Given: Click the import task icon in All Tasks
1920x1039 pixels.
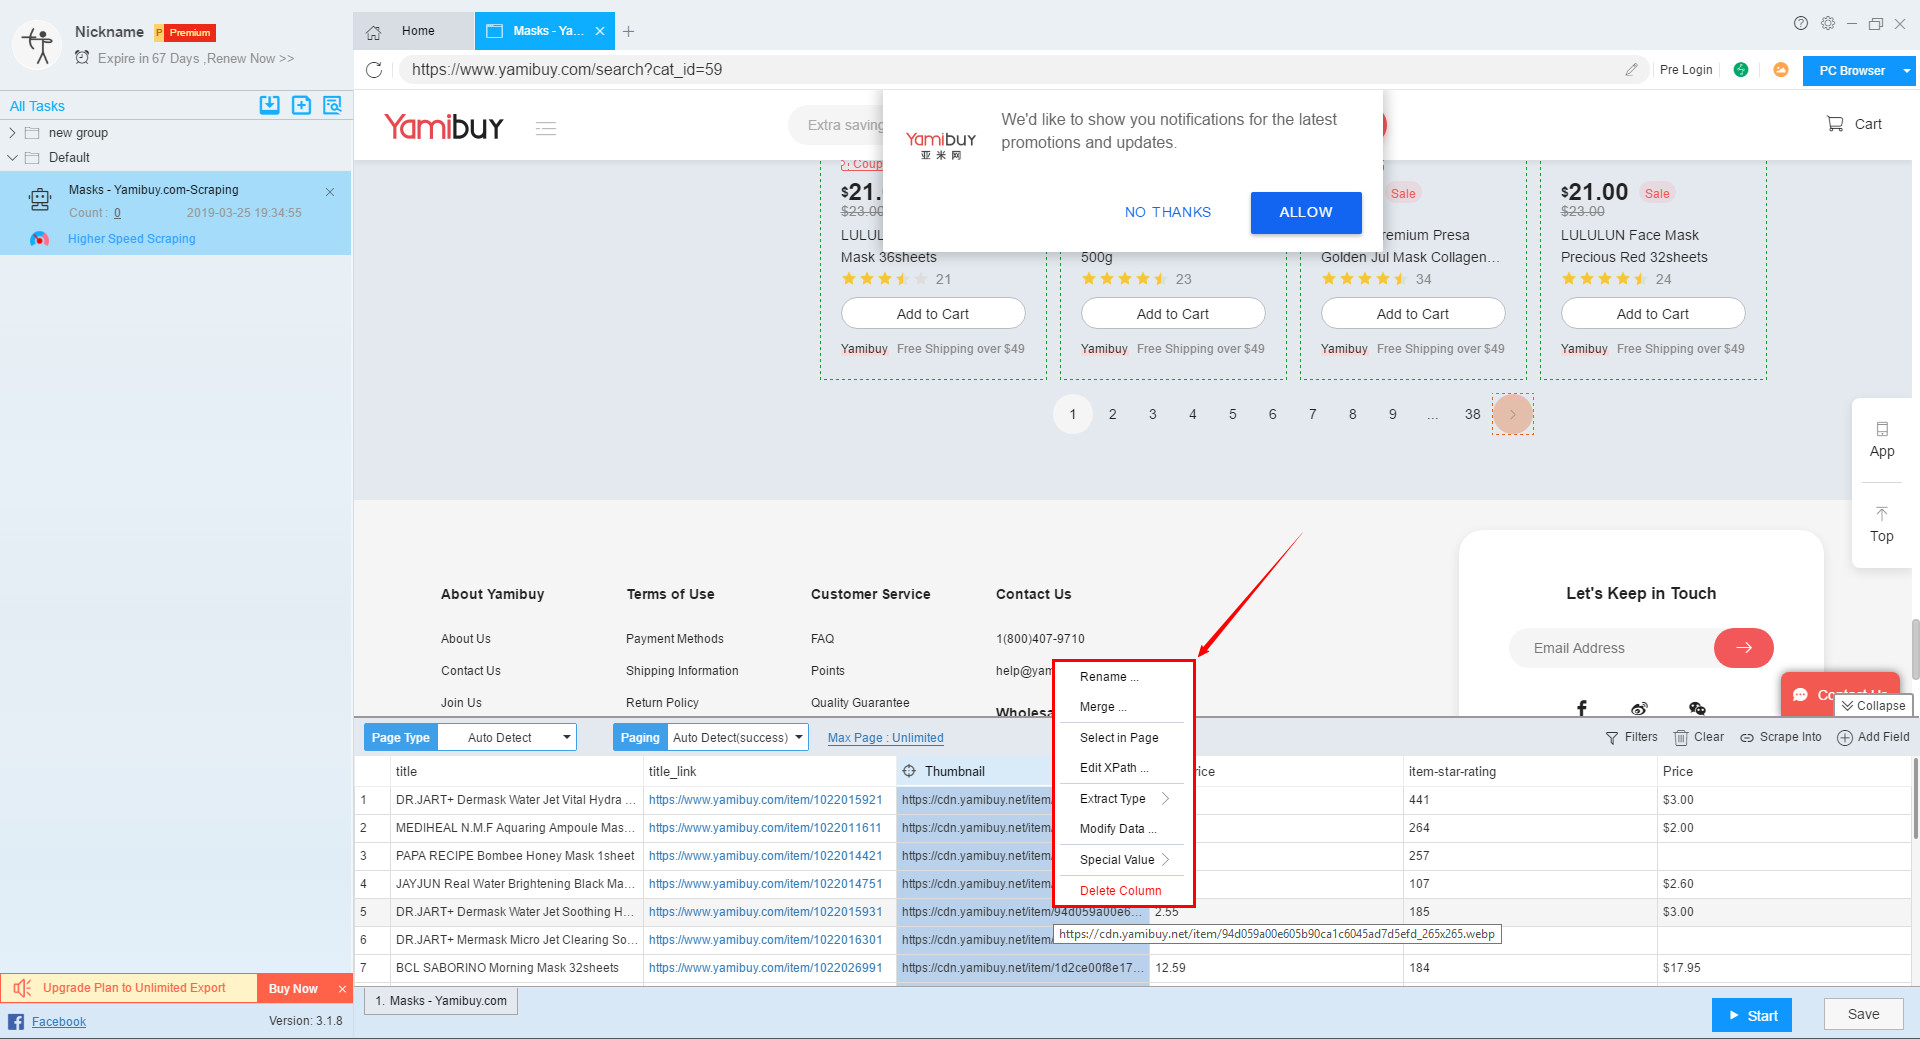Looking at the screenshot, I should point(269,105).
